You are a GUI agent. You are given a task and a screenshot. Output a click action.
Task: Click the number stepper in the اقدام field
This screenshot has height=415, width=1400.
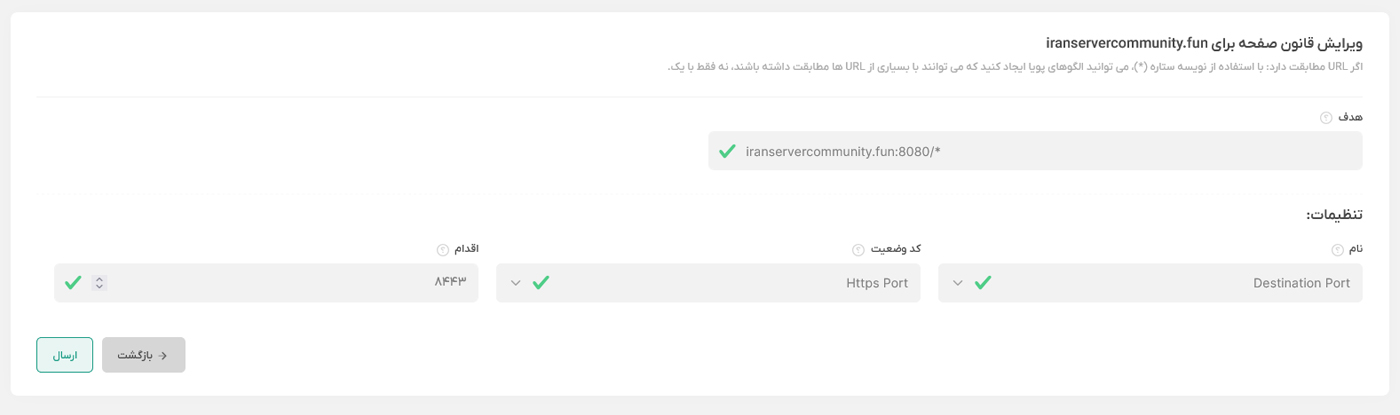point(99,283)
